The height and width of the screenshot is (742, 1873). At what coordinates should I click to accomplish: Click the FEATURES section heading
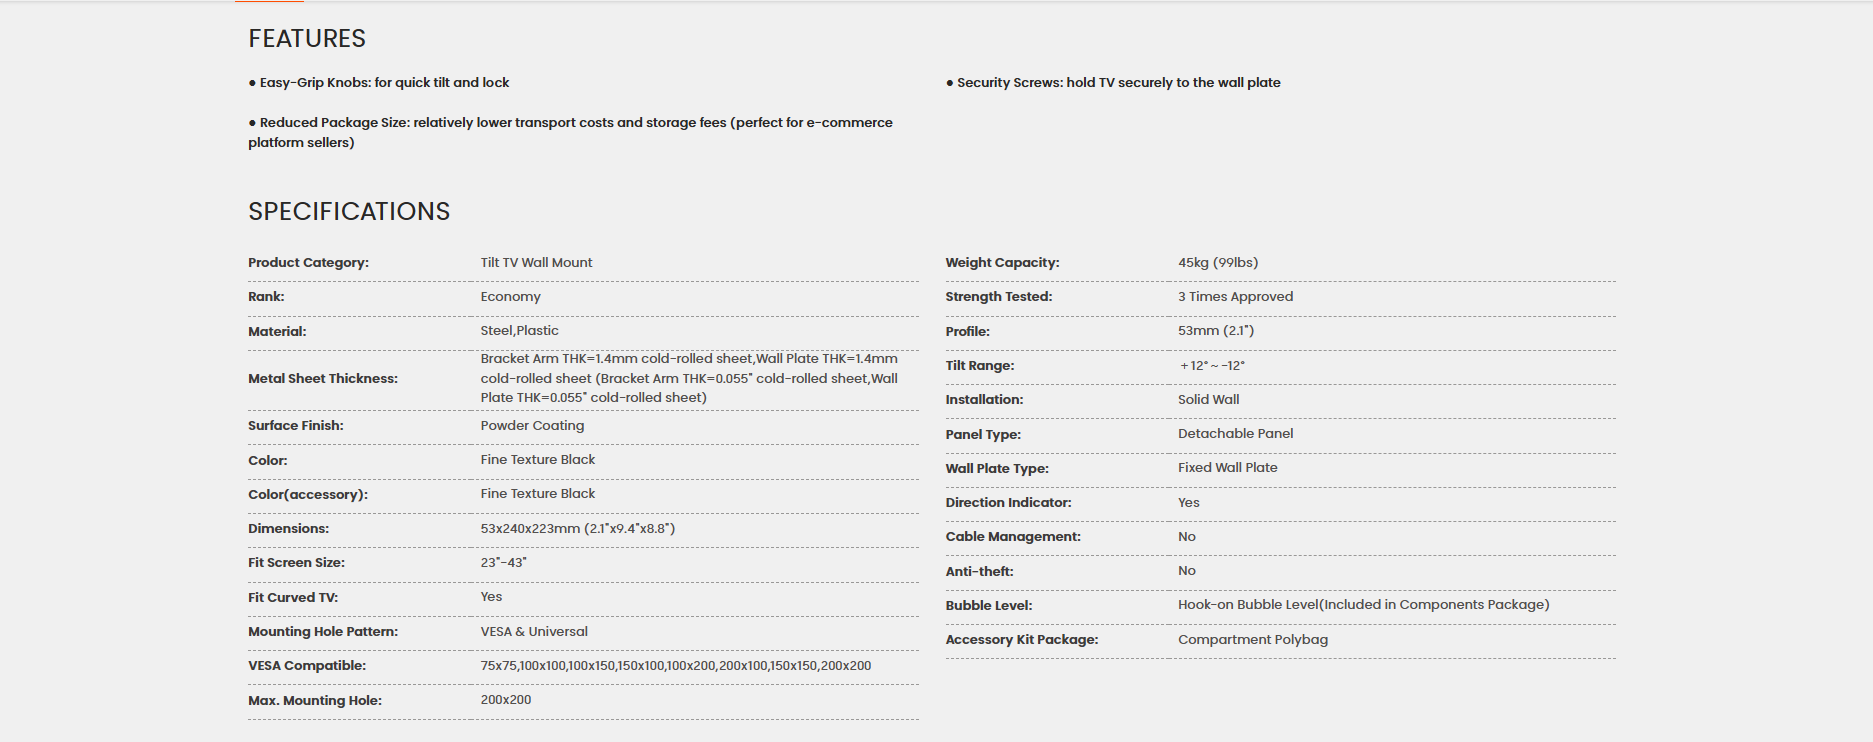pyautogui.click(x=307, y=39)
